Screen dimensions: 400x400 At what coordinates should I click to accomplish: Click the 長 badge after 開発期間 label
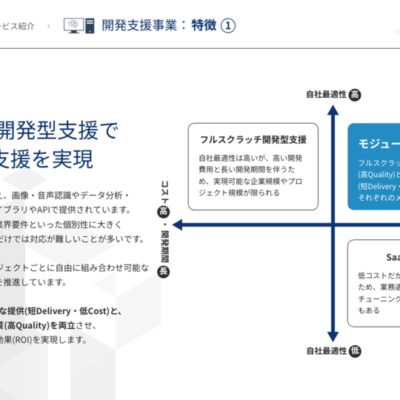point(163,272)
